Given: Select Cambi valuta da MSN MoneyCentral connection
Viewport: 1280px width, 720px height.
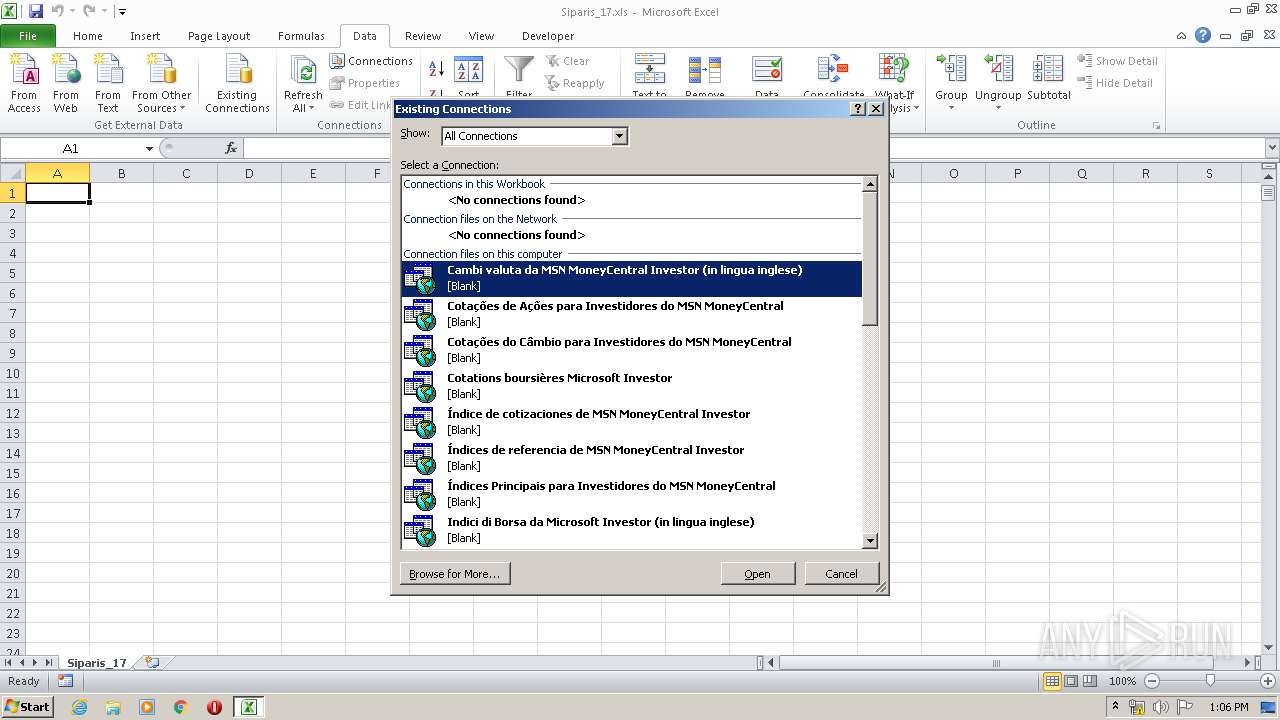Looking at the screenshot, I should coord(631,278).
